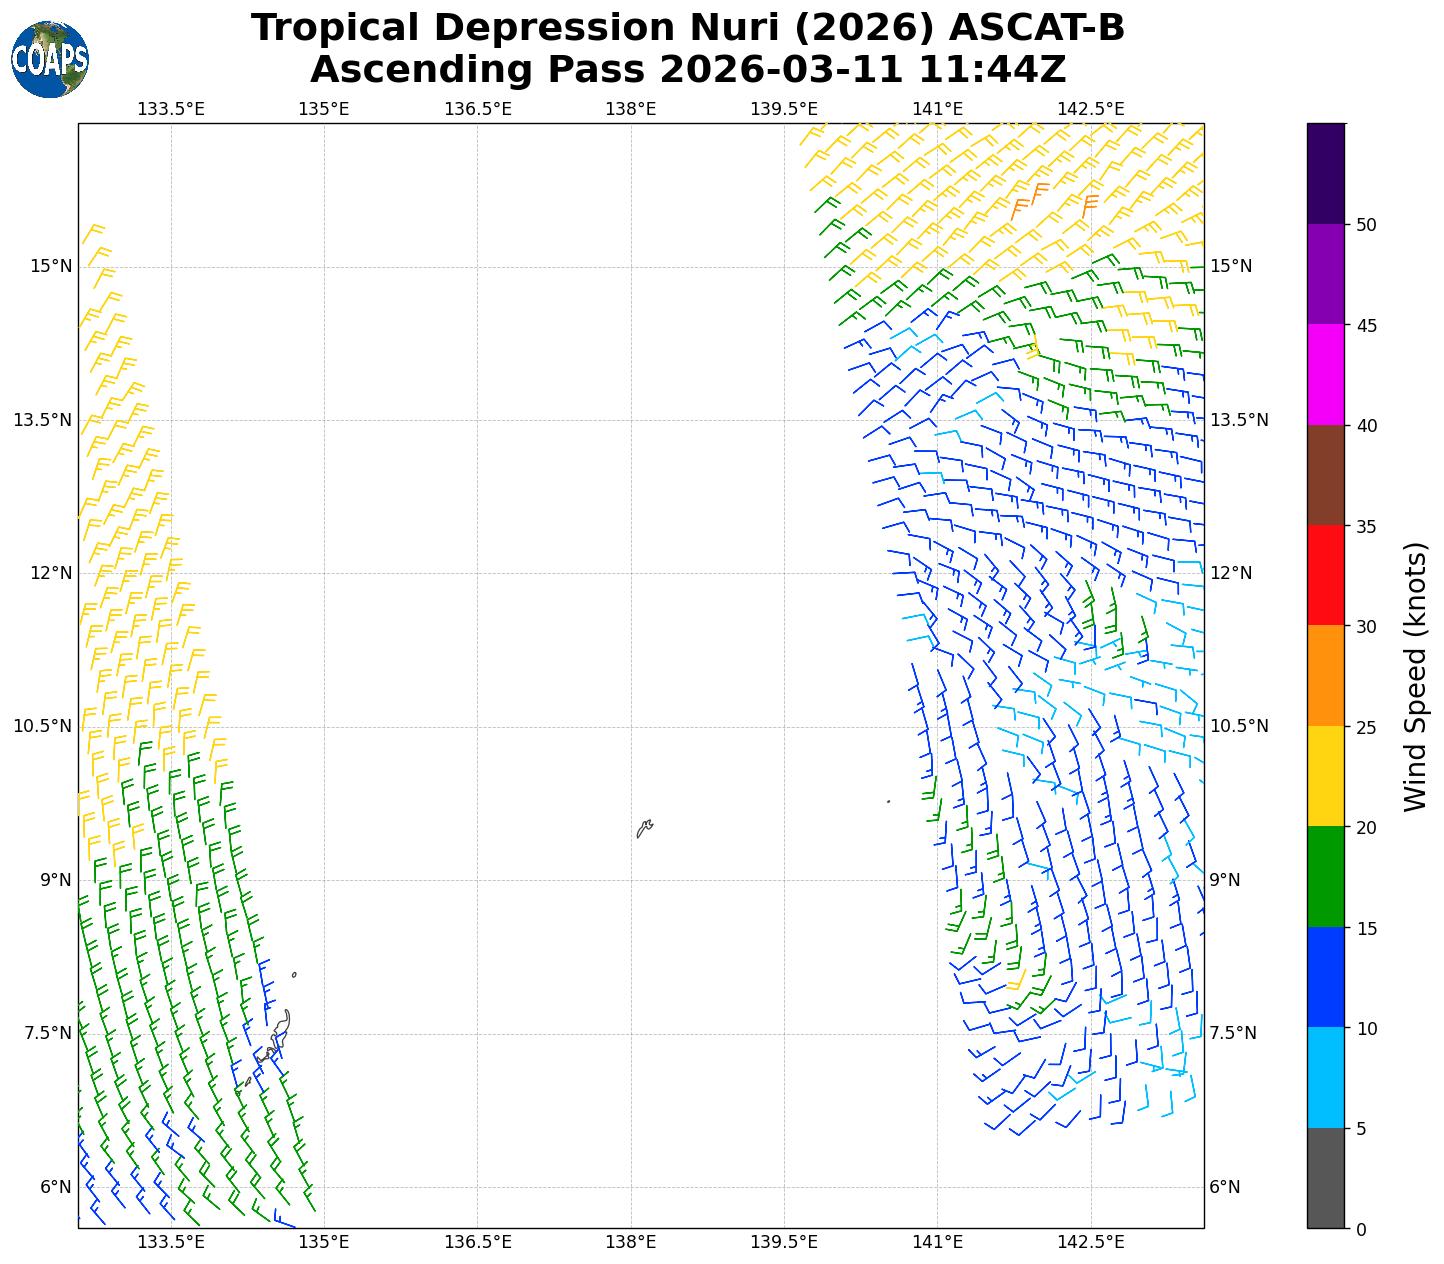Select the orange 25-30 knot colorbar band
This screenshot has width=1444, height=1264.
1326,676
